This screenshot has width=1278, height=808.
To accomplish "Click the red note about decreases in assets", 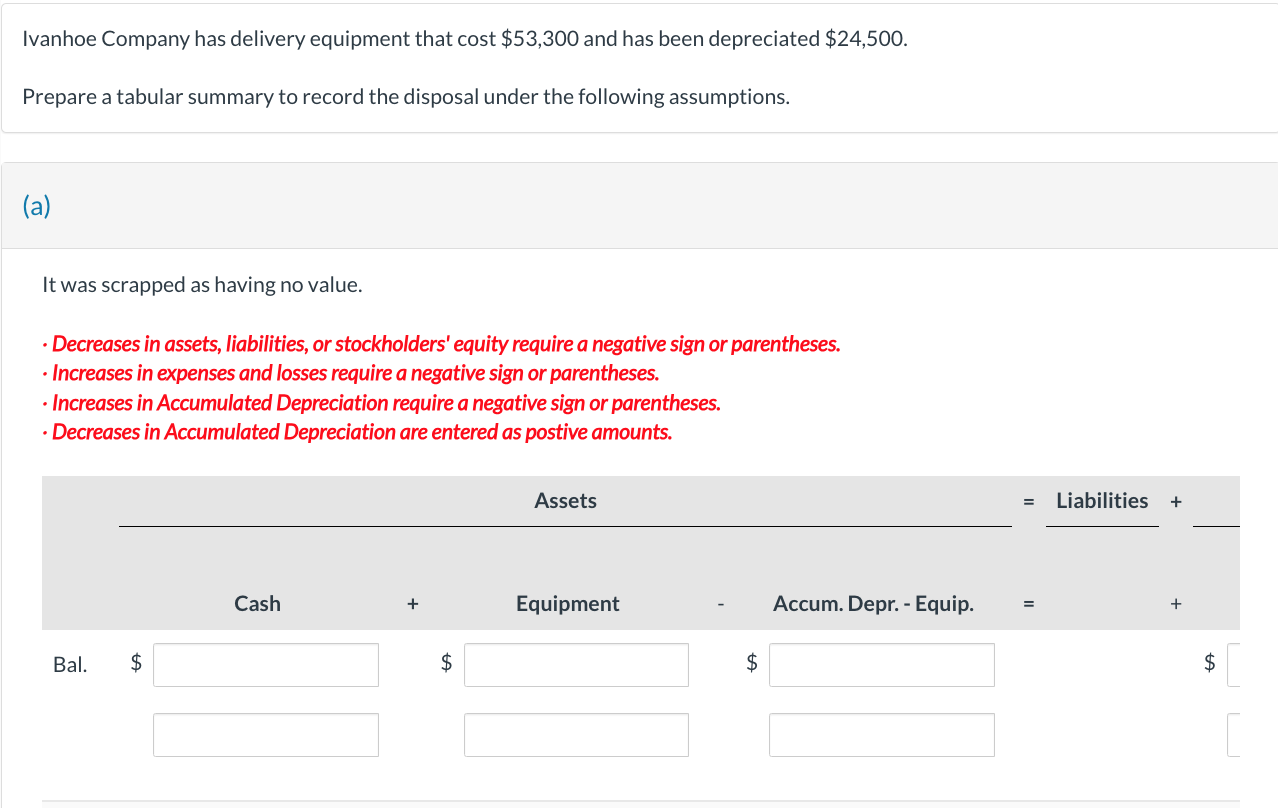I will coord(446,344).
